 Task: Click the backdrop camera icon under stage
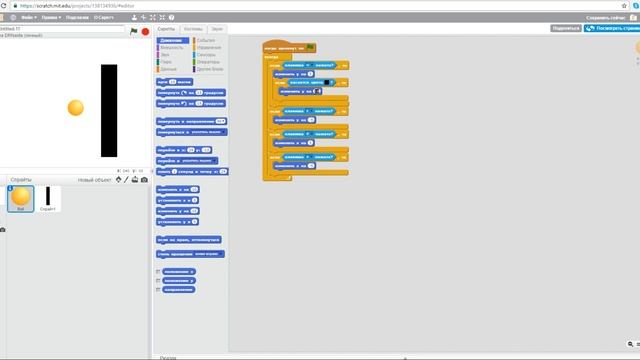[x=2, y=230]
